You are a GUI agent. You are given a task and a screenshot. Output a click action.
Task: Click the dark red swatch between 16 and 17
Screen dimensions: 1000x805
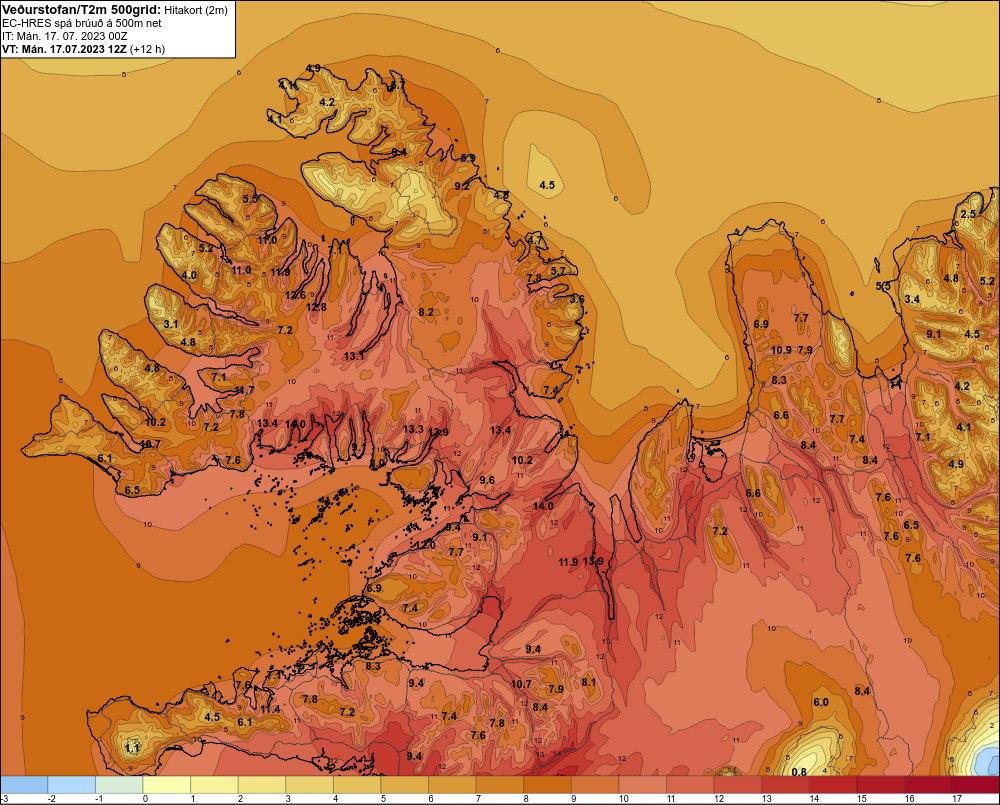pos(927,785)
